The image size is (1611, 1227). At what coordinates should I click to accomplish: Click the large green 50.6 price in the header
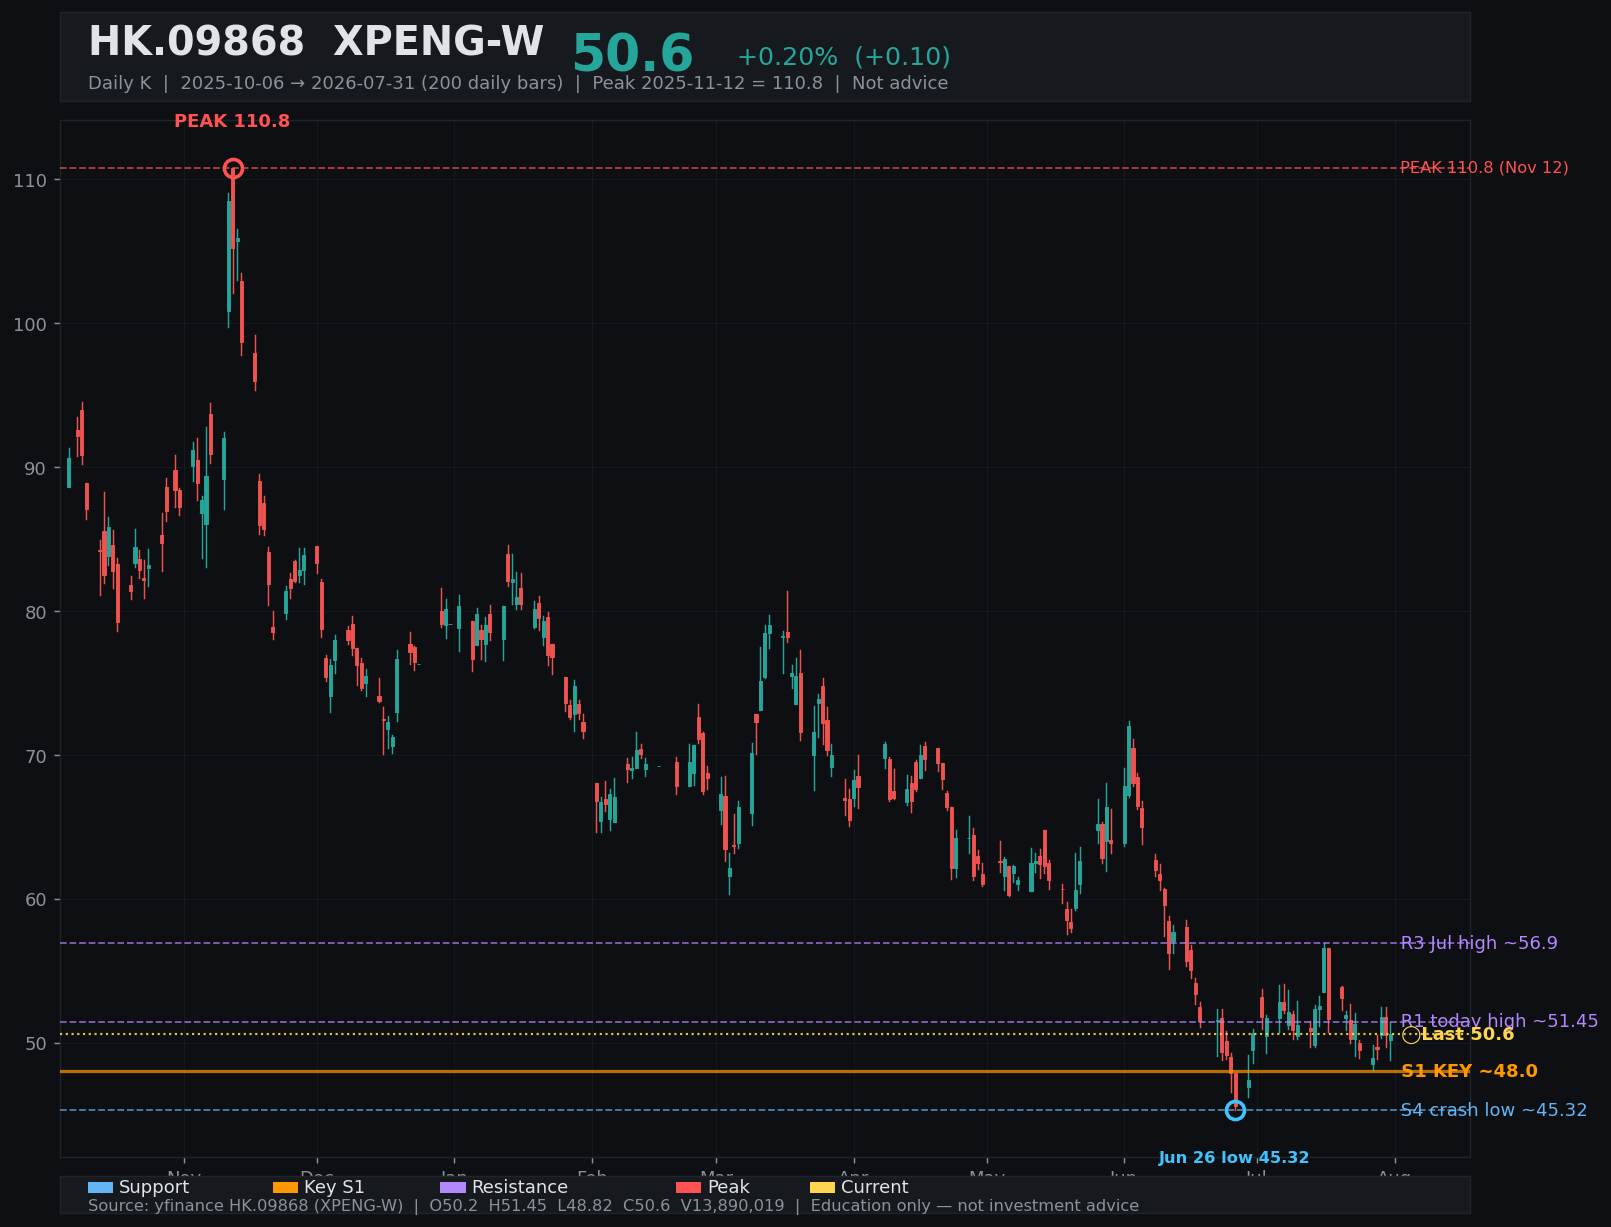point(632,54)
